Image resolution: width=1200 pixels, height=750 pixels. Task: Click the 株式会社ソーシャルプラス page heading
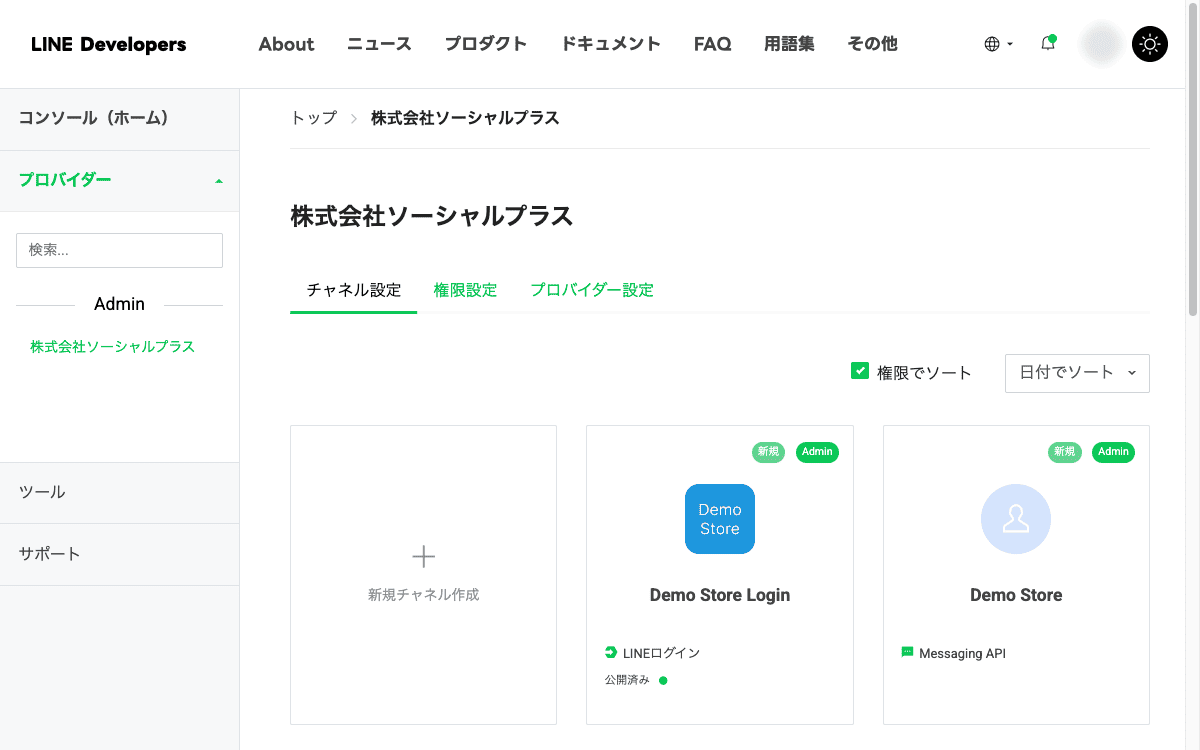click(x=432, y=216)
